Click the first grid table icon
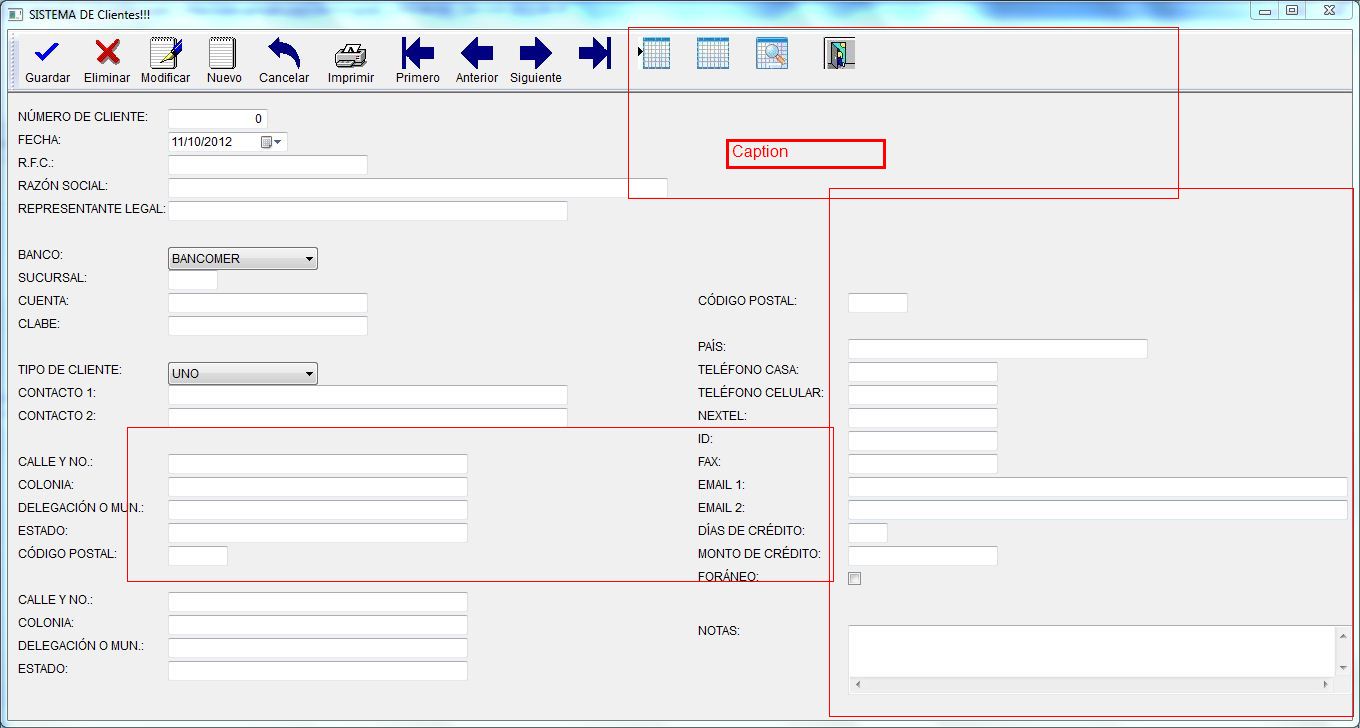Image resolution: width=1360 pixels, height=728 pixels. point(655,52)
